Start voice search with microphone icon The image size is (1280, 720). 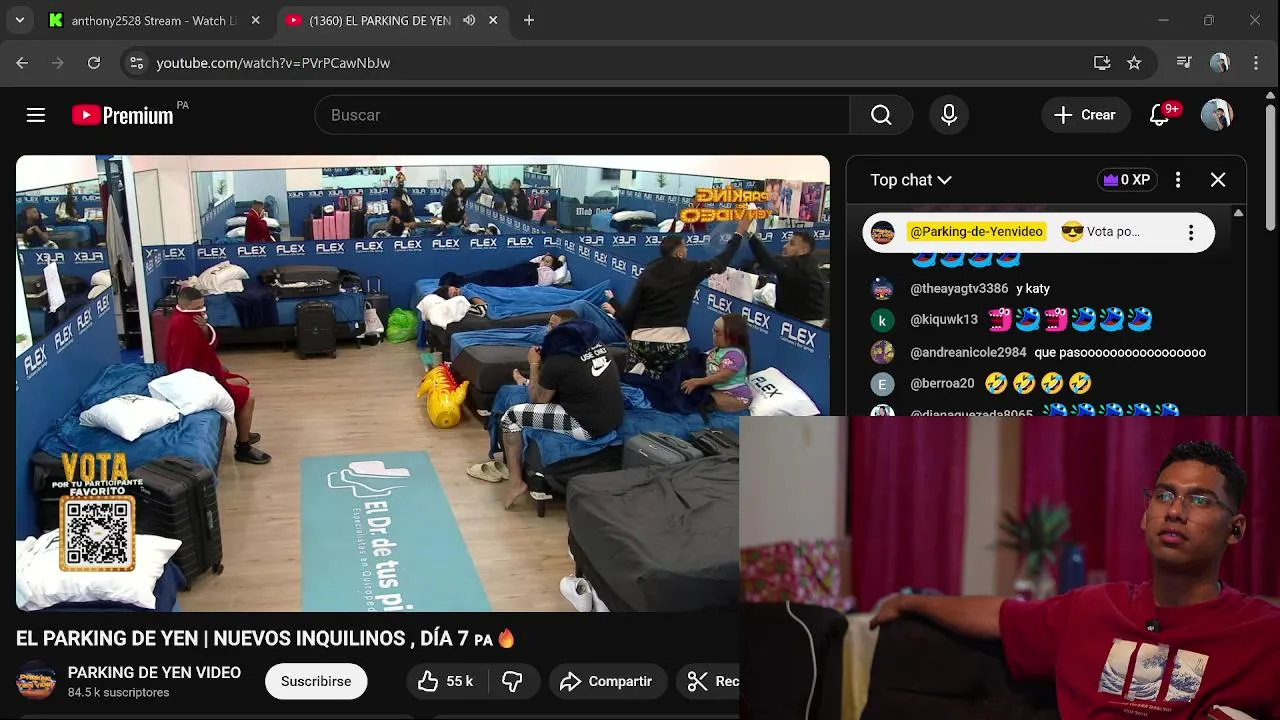[949, 115]
